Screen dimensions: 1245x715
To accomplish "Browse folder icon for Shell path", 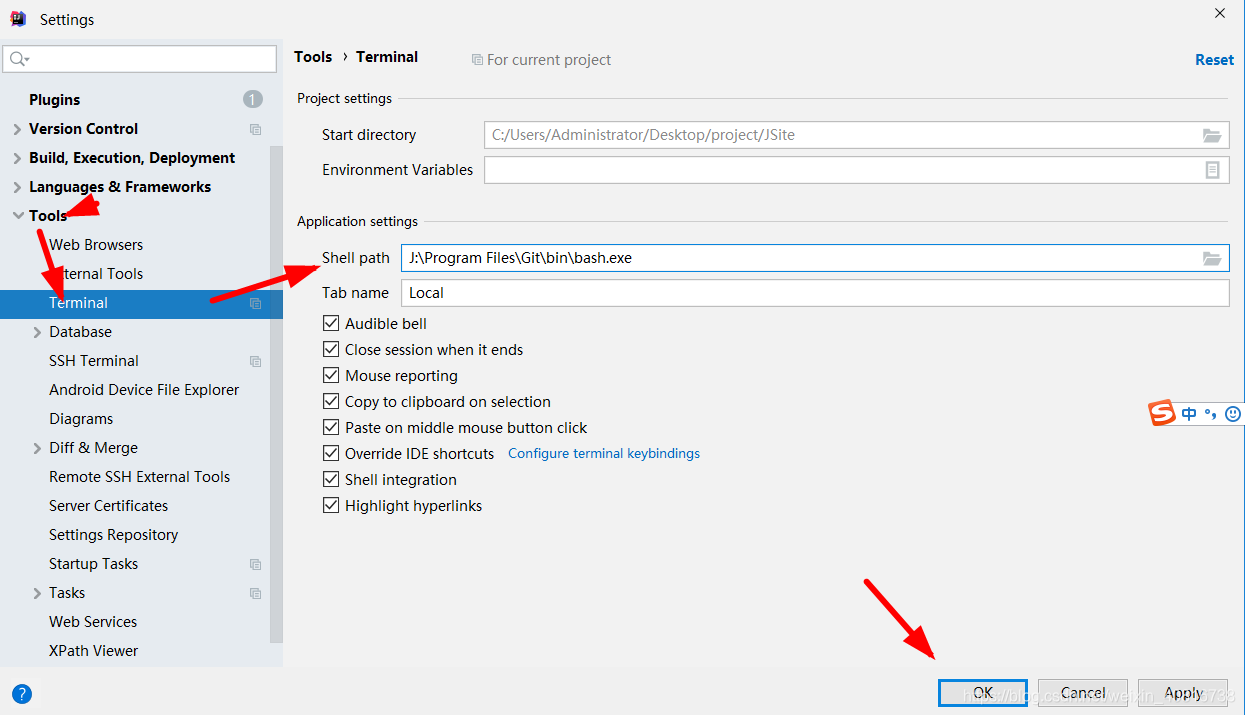I will coord(1212,258).
